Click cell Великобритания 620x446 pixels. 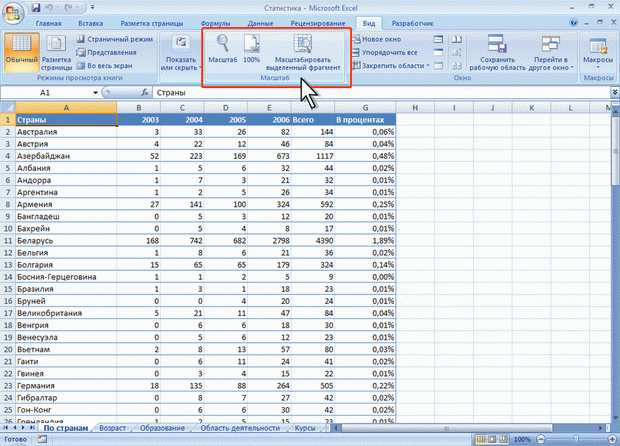point(66,313)
